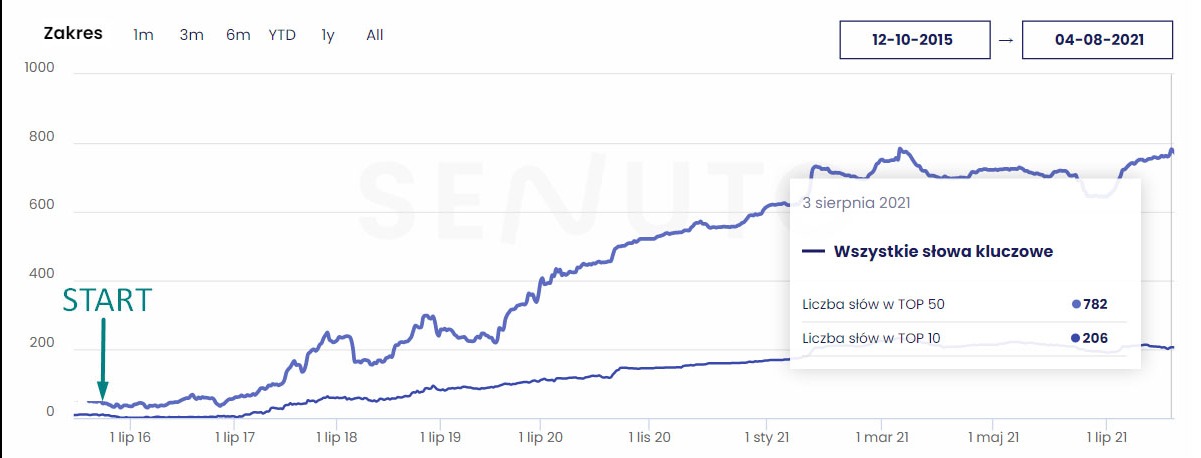Click the 1 sty 21 axis label

768,437
